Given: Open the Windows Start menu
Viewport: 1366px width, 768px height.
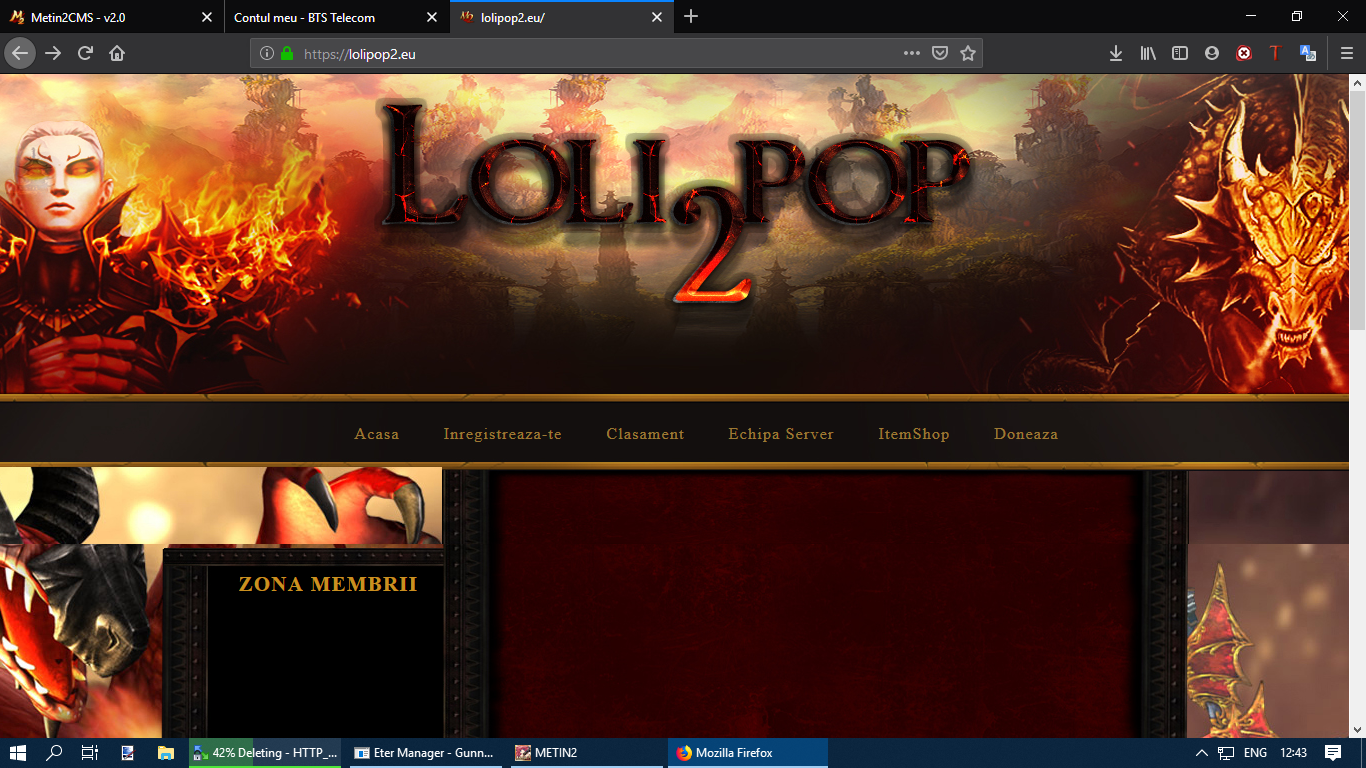Looking at the screenshot, I should 18,753.
